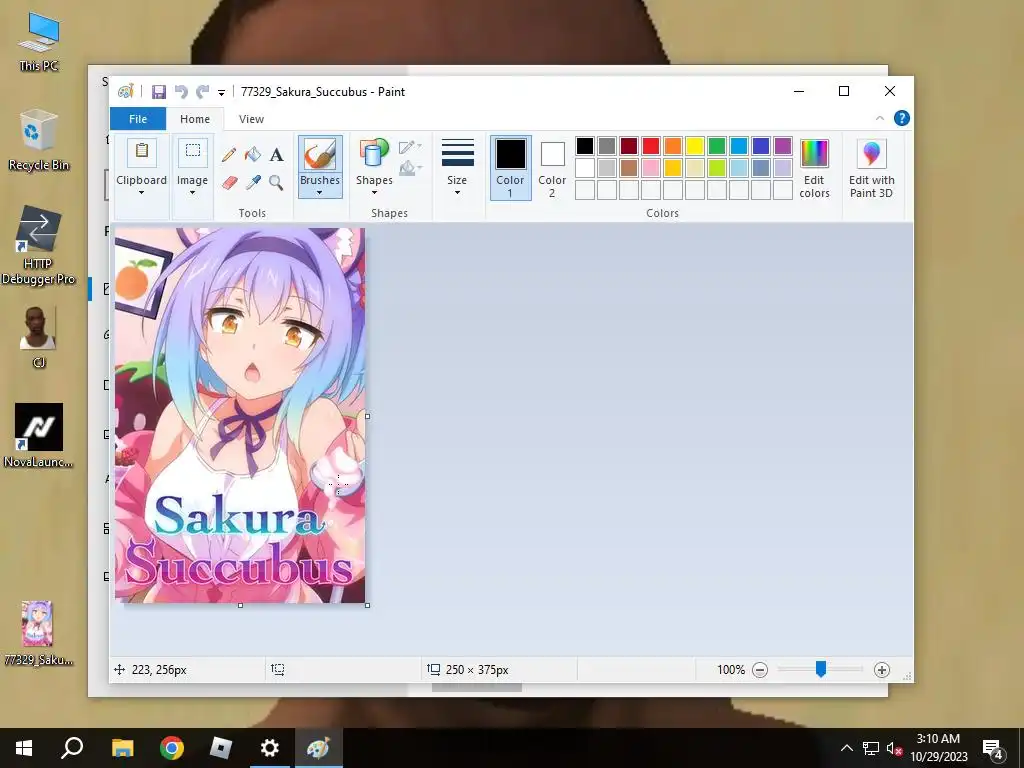The width and height of the screenshot is (1024, 768).
Task: Expand the Brushes dropdown arrow
Action: (x=319, y=193)
